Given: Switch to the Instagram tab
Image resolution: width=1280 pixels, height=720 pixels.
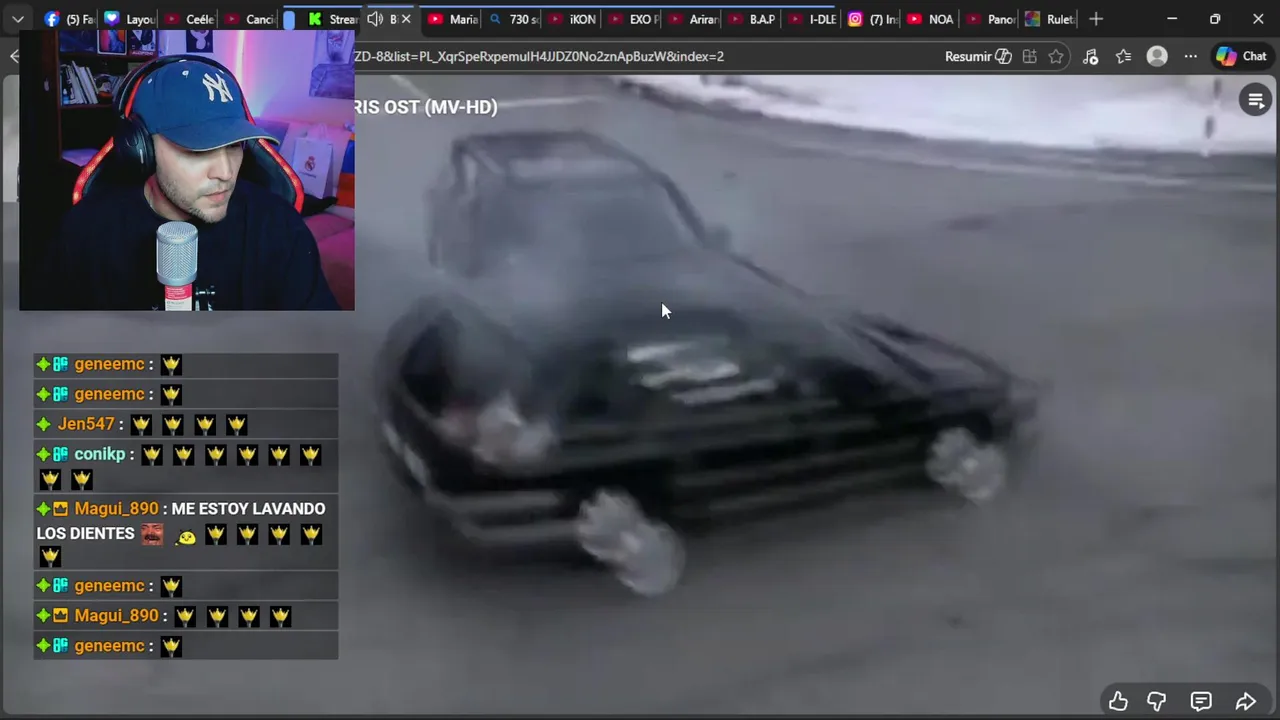Looking at the screenshot, I should pos(872,19).
